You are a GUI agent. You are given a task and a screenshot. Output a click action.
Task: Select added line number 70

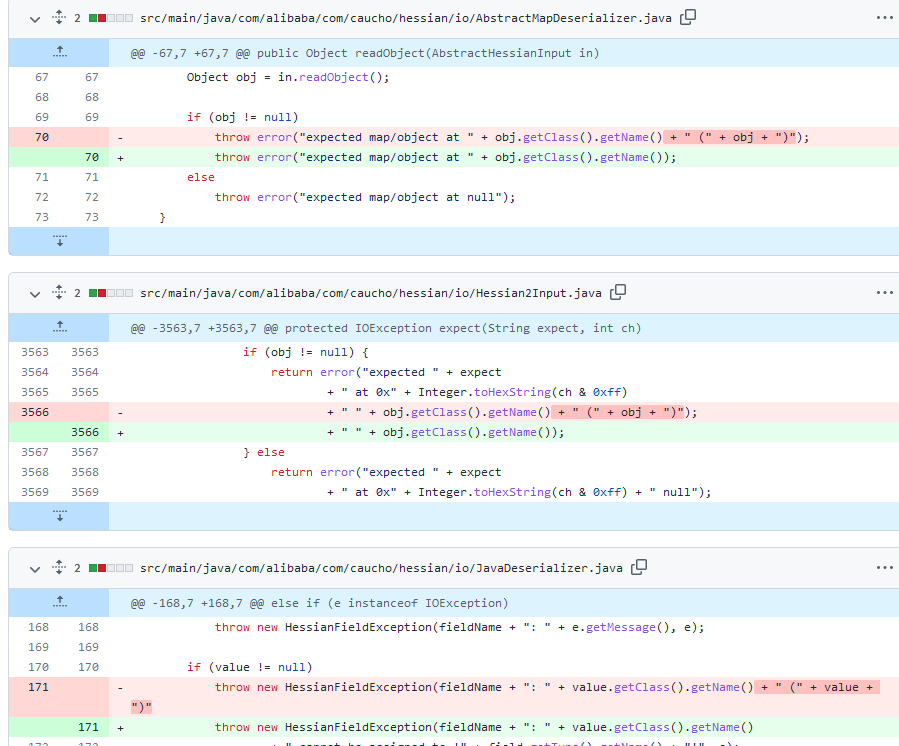pyautogui.click(x=92, y=157)
